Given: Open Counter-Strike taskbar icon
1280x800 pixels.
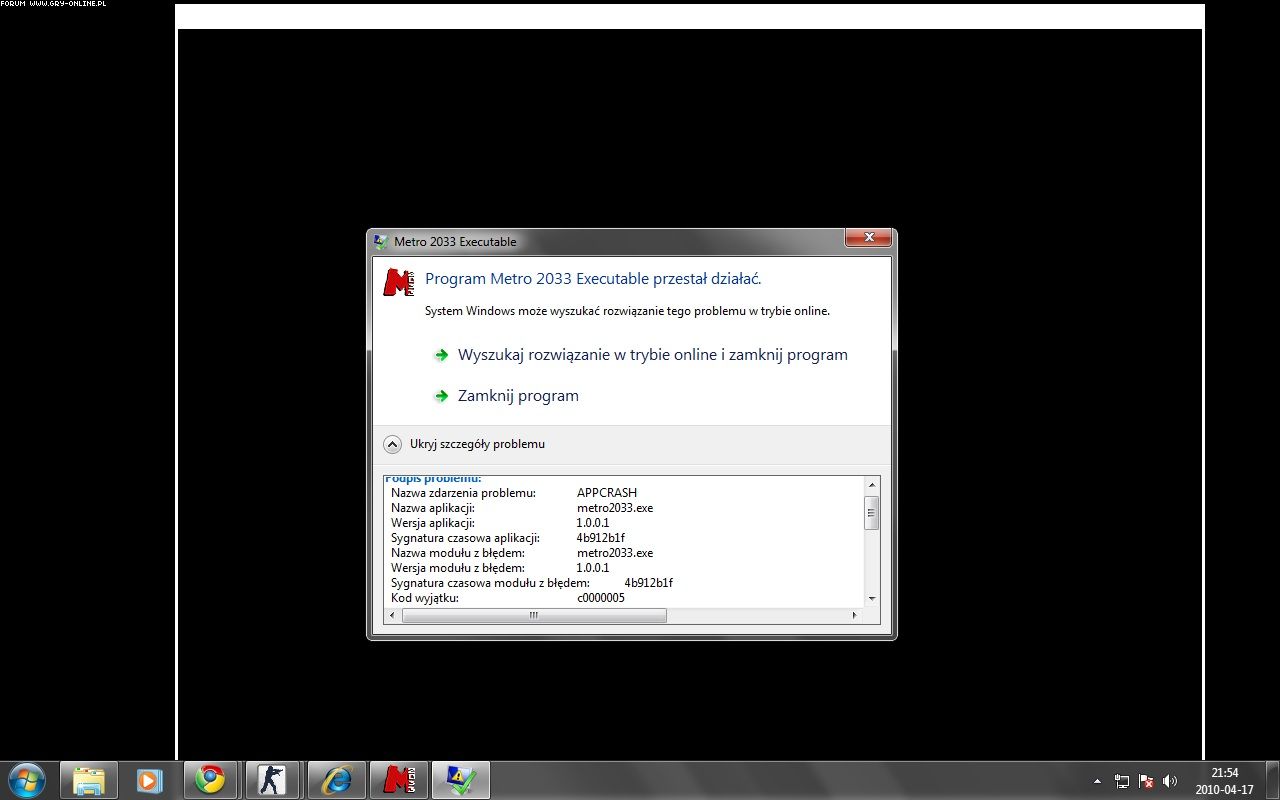Looking at the screenshot, I should tap(273, 780).
